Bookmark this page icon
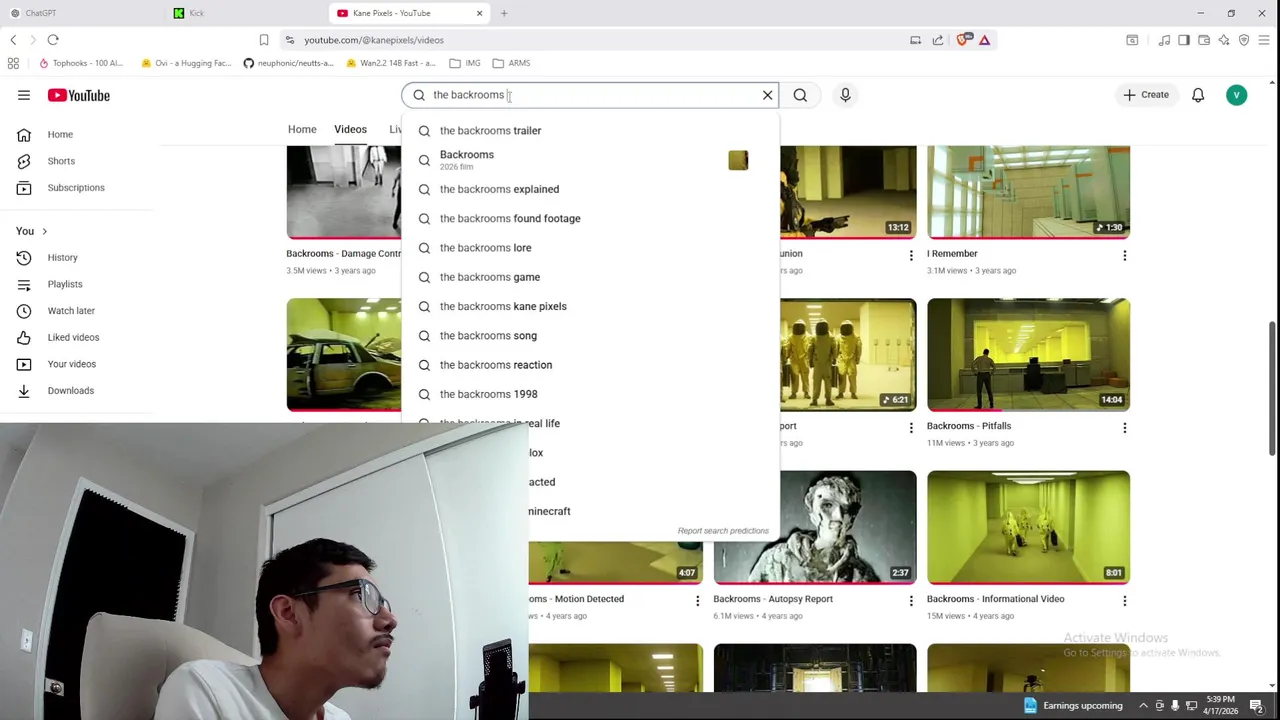Image resolution: width=1280 pixels, height=720 pixels. click(264, 40)
